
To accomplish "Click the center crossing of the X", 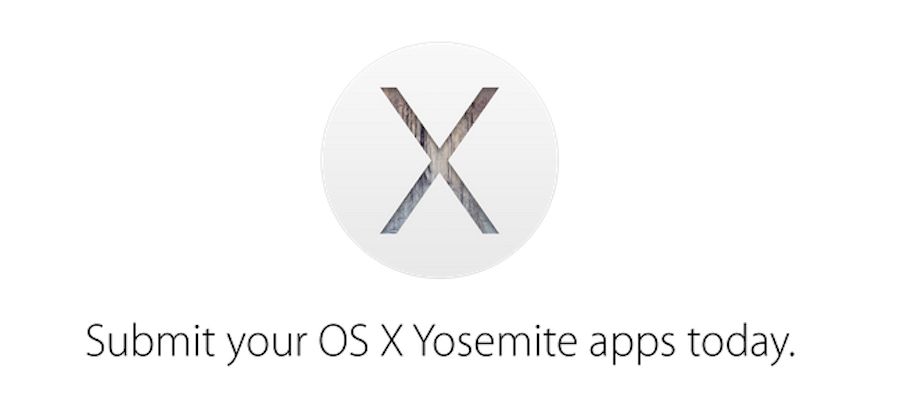I will click(x=439, y=160).
